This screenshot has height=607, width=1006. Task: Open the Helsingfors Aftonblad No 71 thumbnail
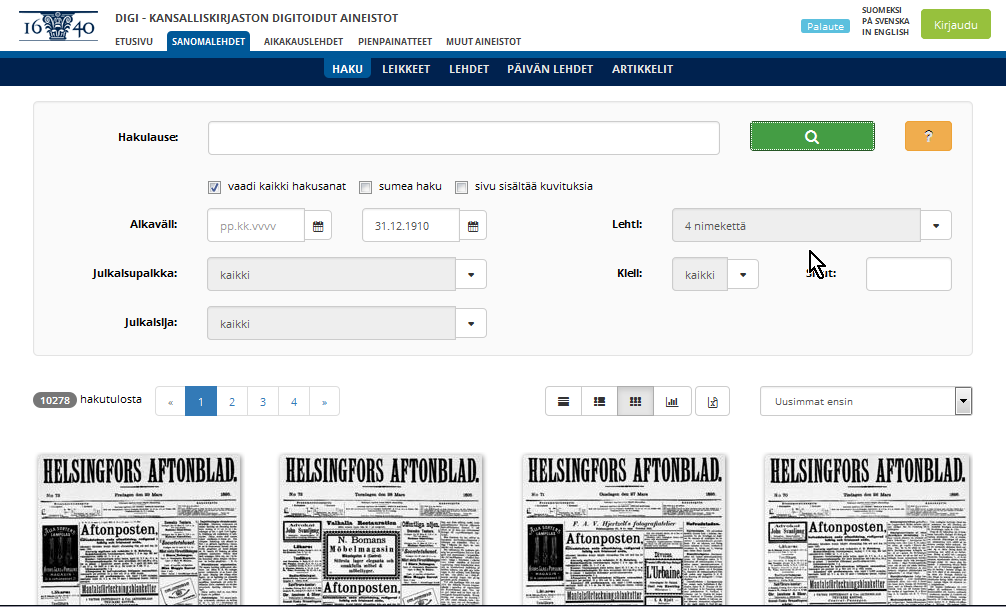(x=624, y=529)
